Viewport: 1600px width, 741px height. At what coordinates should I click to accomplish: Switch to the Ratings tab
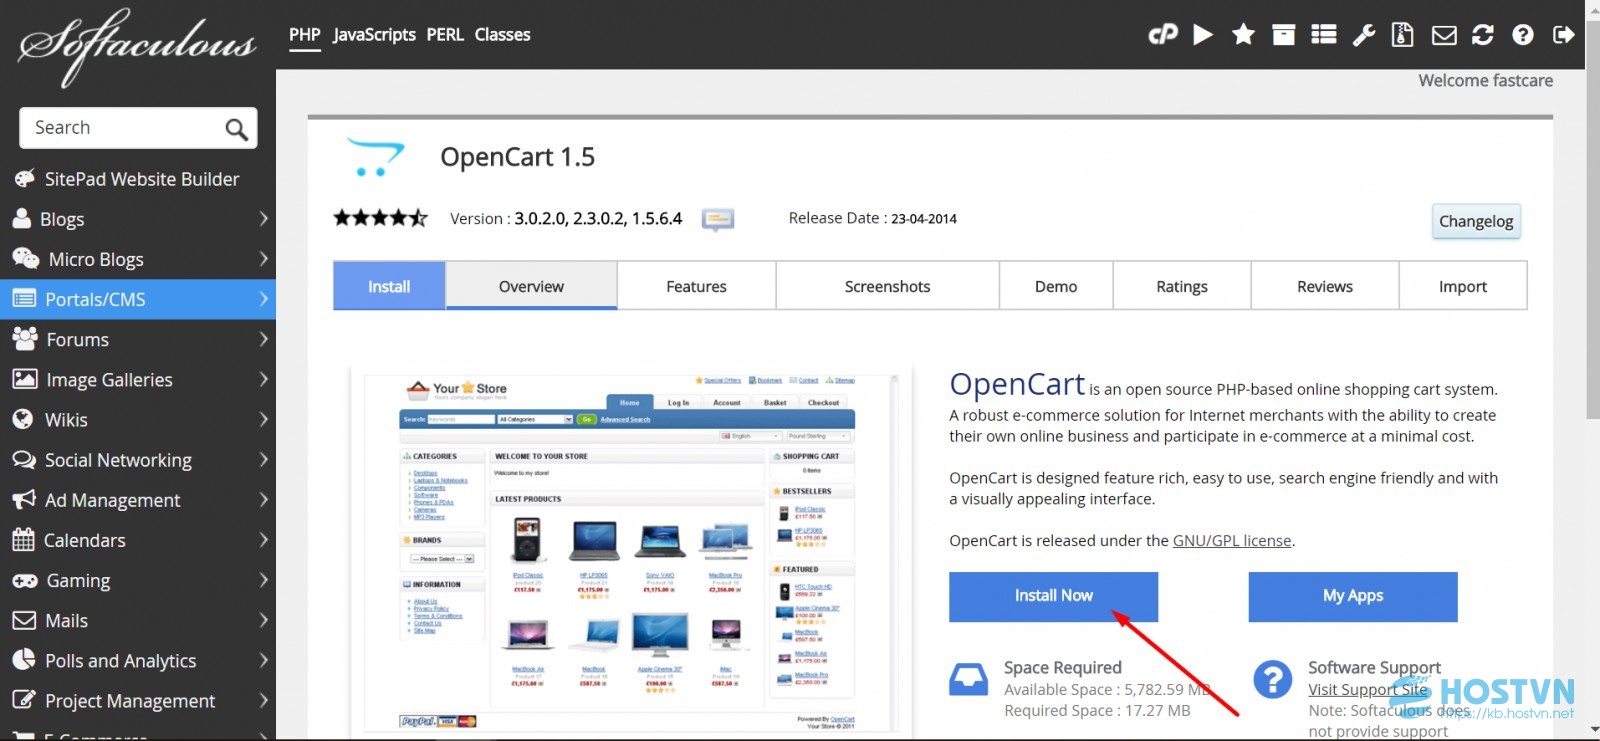[1182, 286]
